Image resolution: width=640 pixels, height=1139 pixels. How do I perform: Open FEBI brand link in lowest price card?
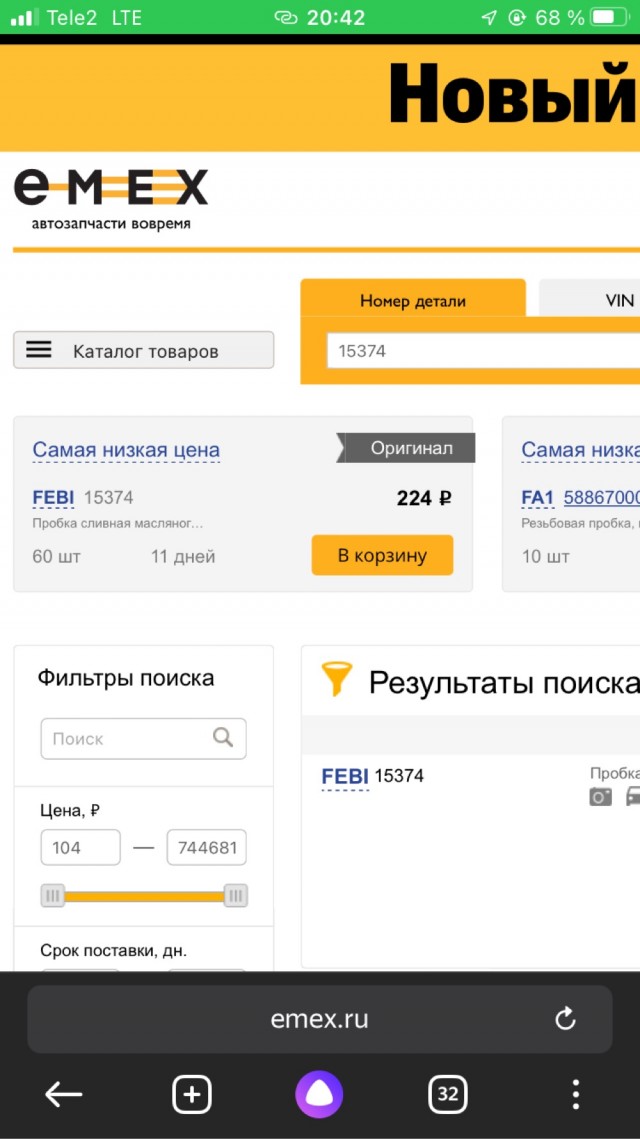pos(54,498)
